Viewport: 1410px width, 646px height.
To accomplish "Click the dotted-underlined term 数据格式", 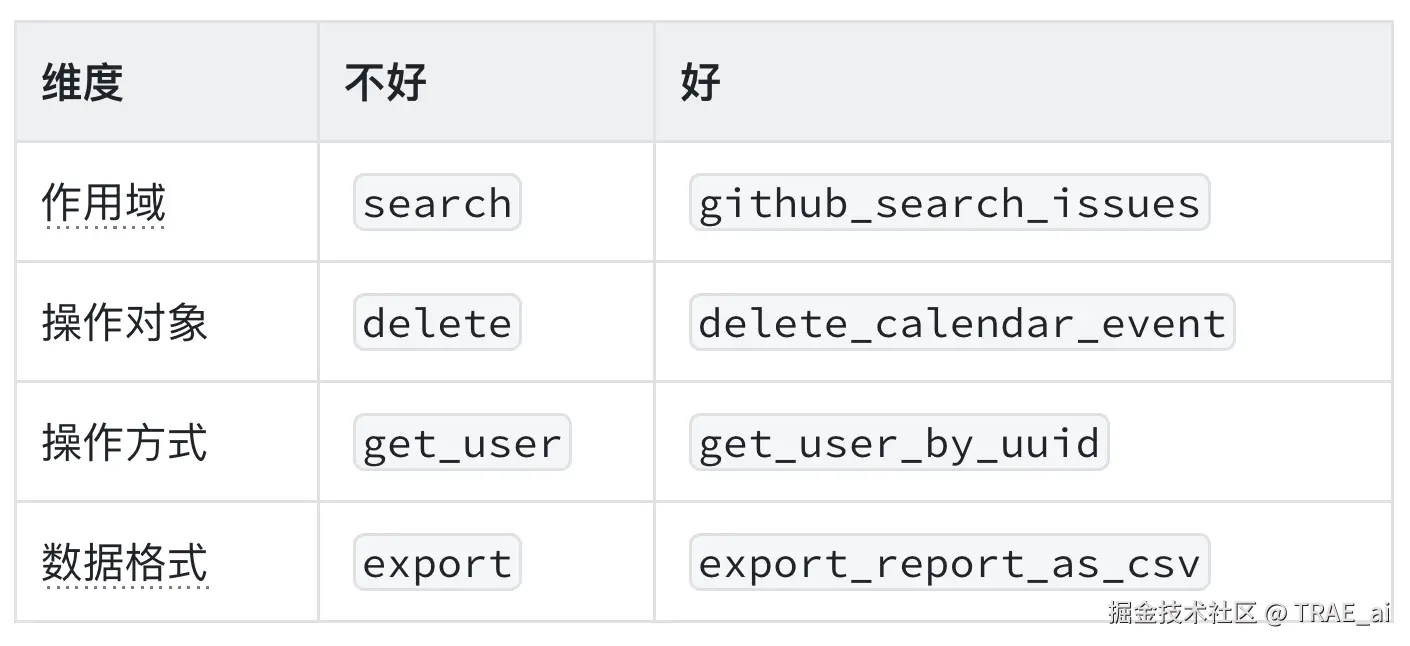I will click(x=124, y=563).
